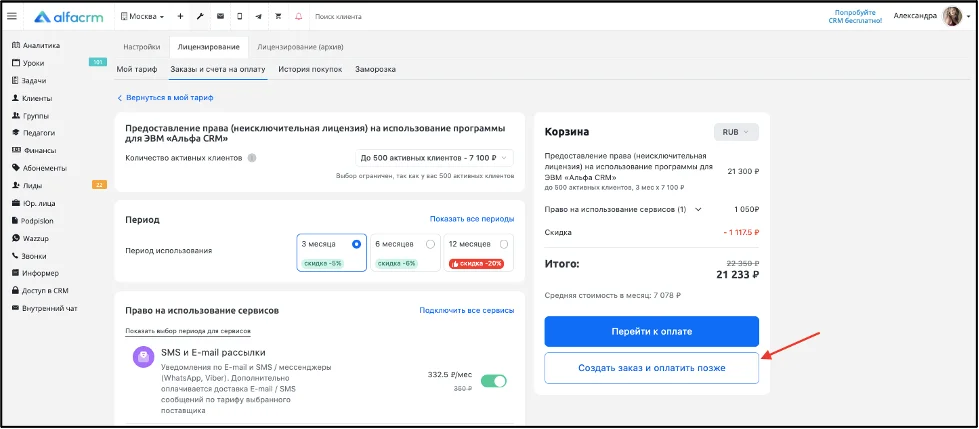This screenshot has height=429, width=979.
Task: Open Заказы и счета на оплату subtab
Action: click(218, 69)
